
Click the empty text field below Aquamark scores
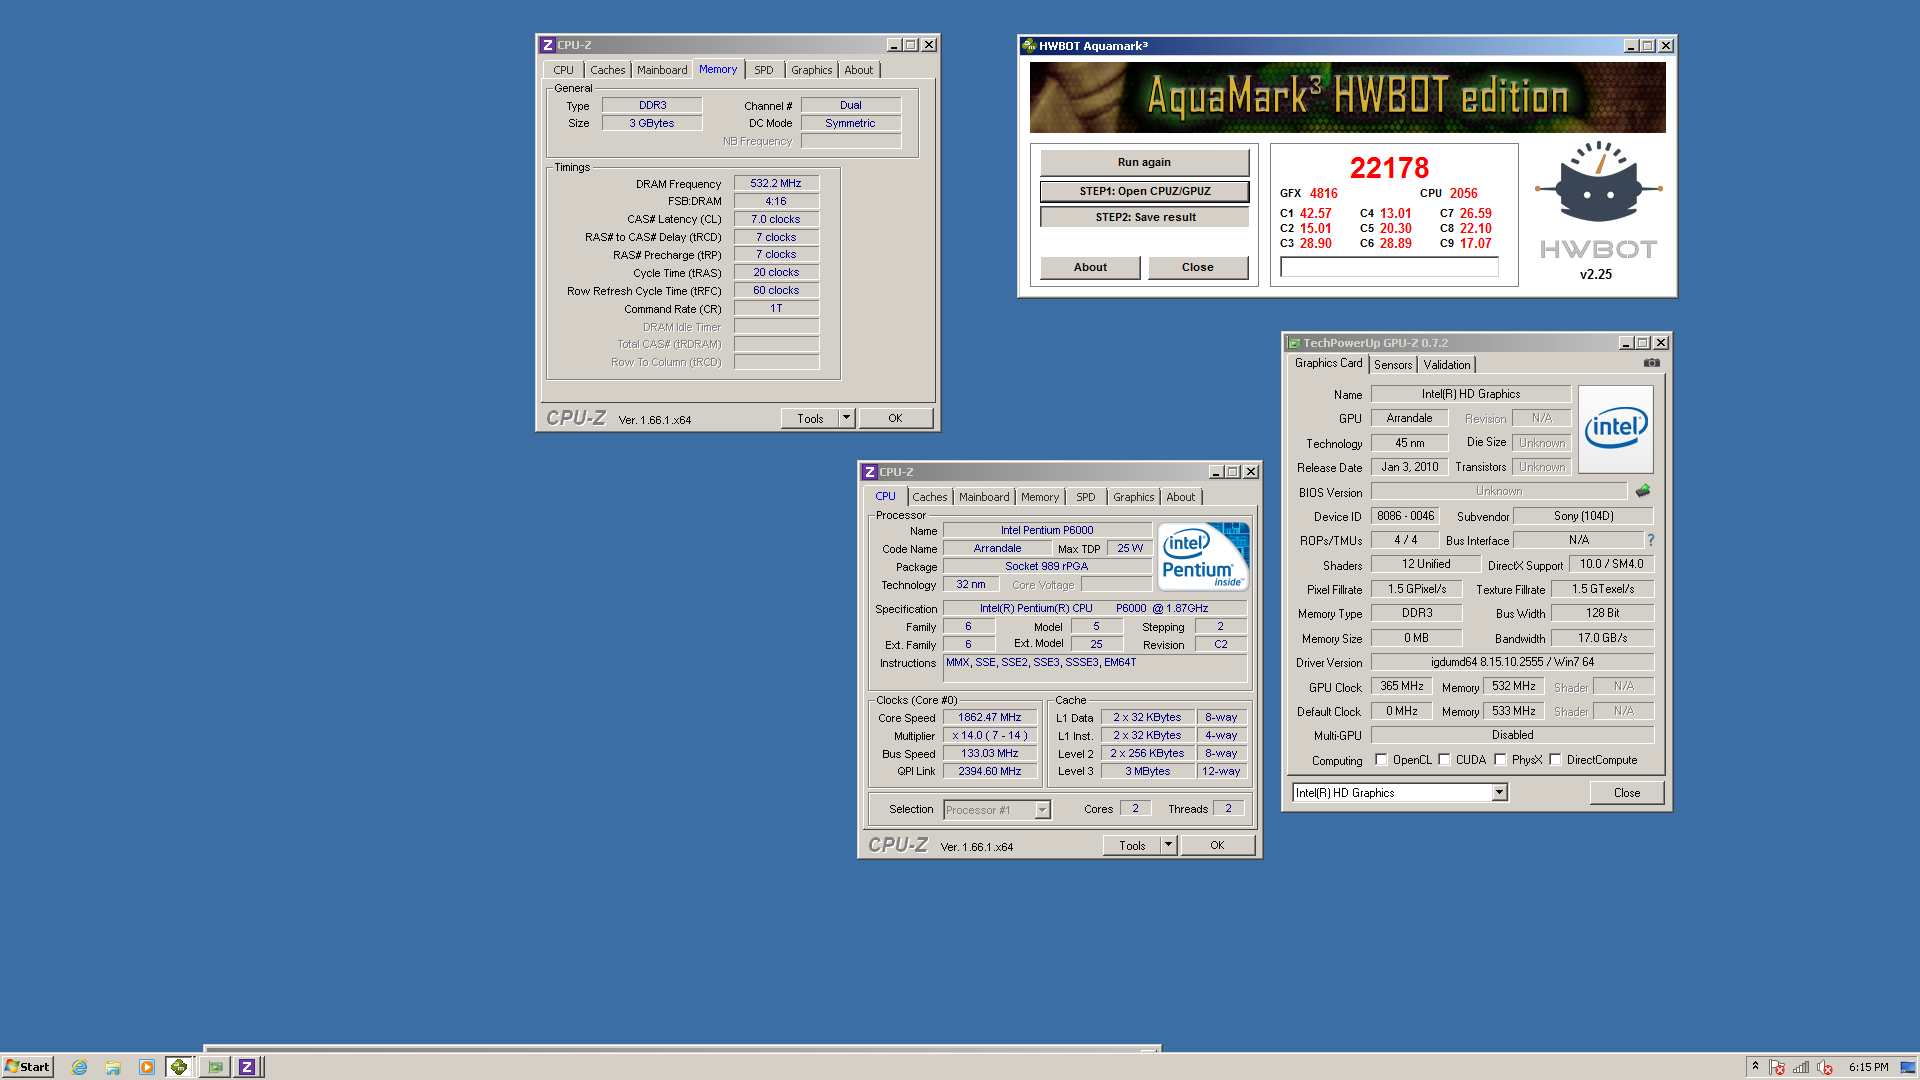click(x=1389, y=267)
